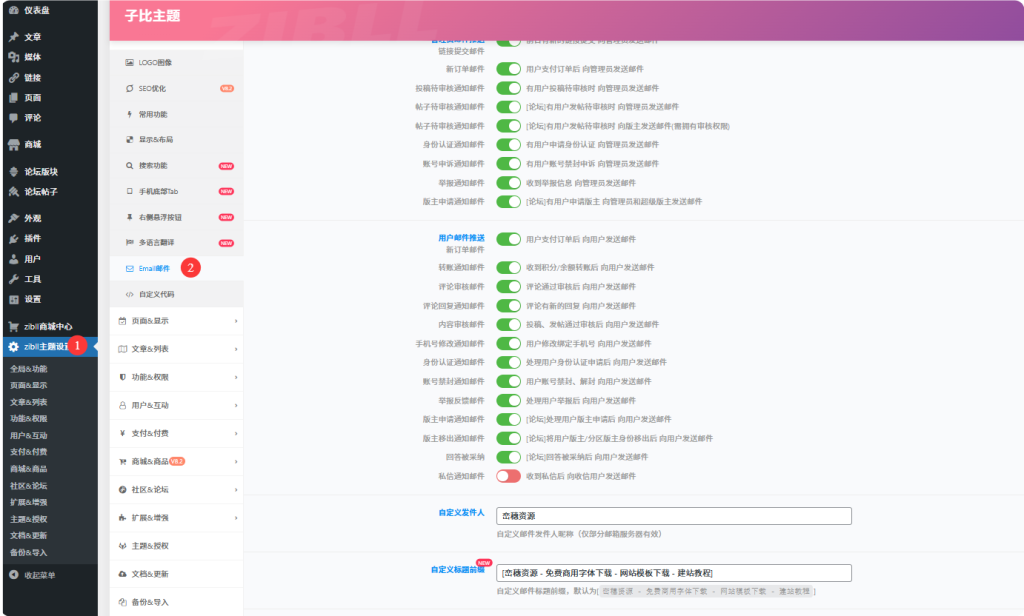Open the 备份&导入 panel item
This screenshot has width=1024, height=616.
176,602
